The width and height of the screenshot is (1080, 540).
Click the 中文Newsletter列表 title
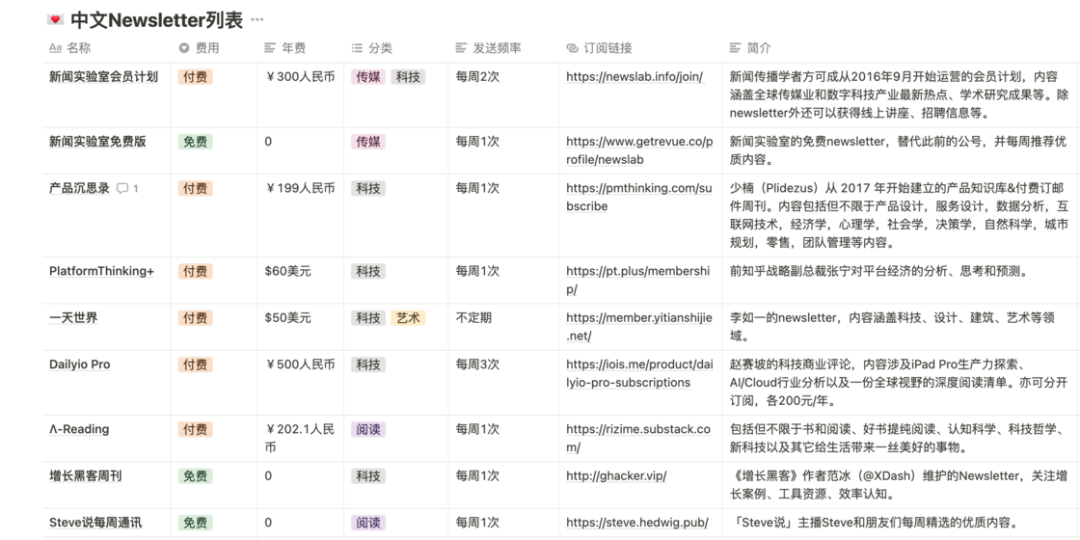click(x=157, y=20)
